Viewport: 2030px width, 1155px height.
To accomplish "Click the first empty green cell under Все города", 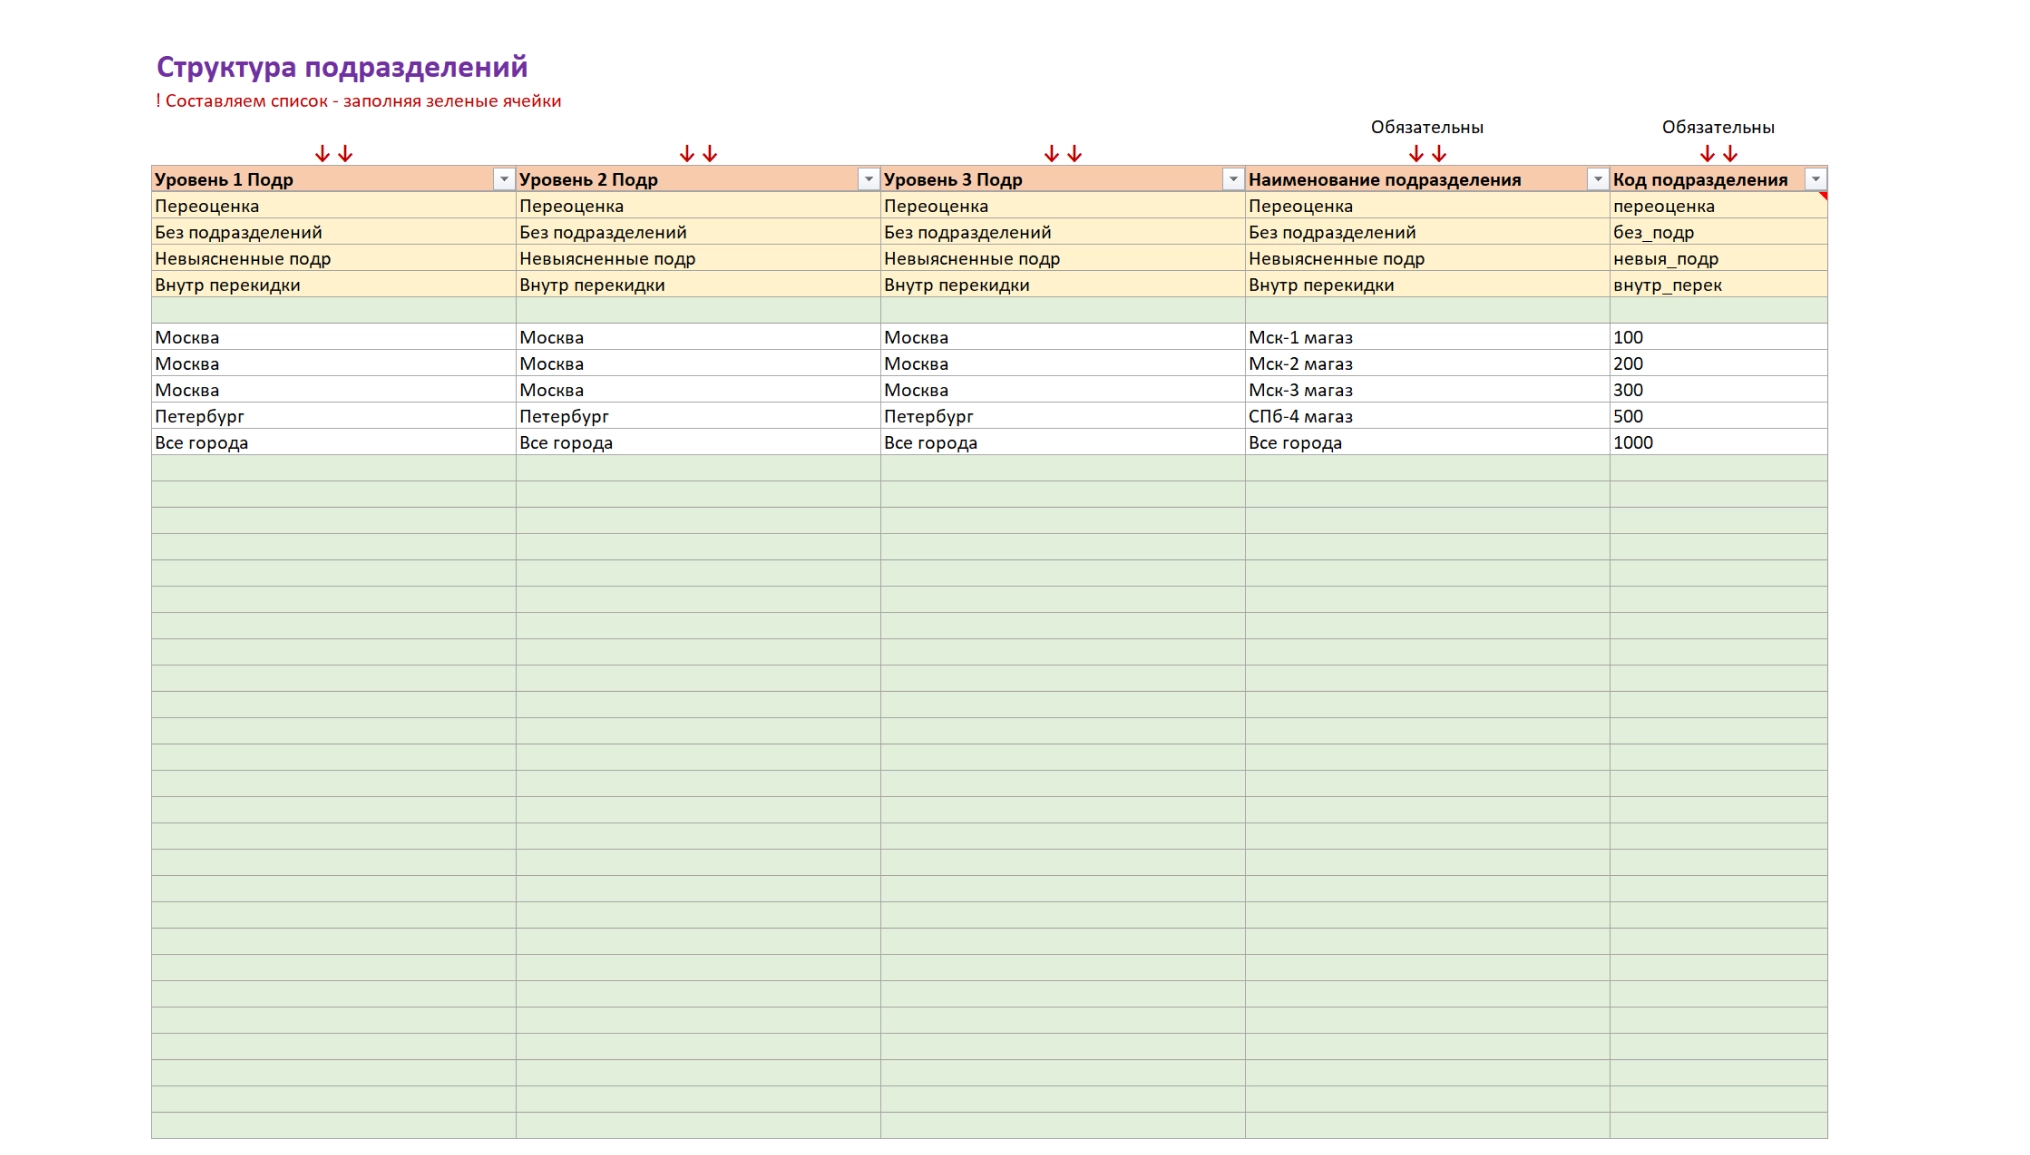I will click(333, 468).
